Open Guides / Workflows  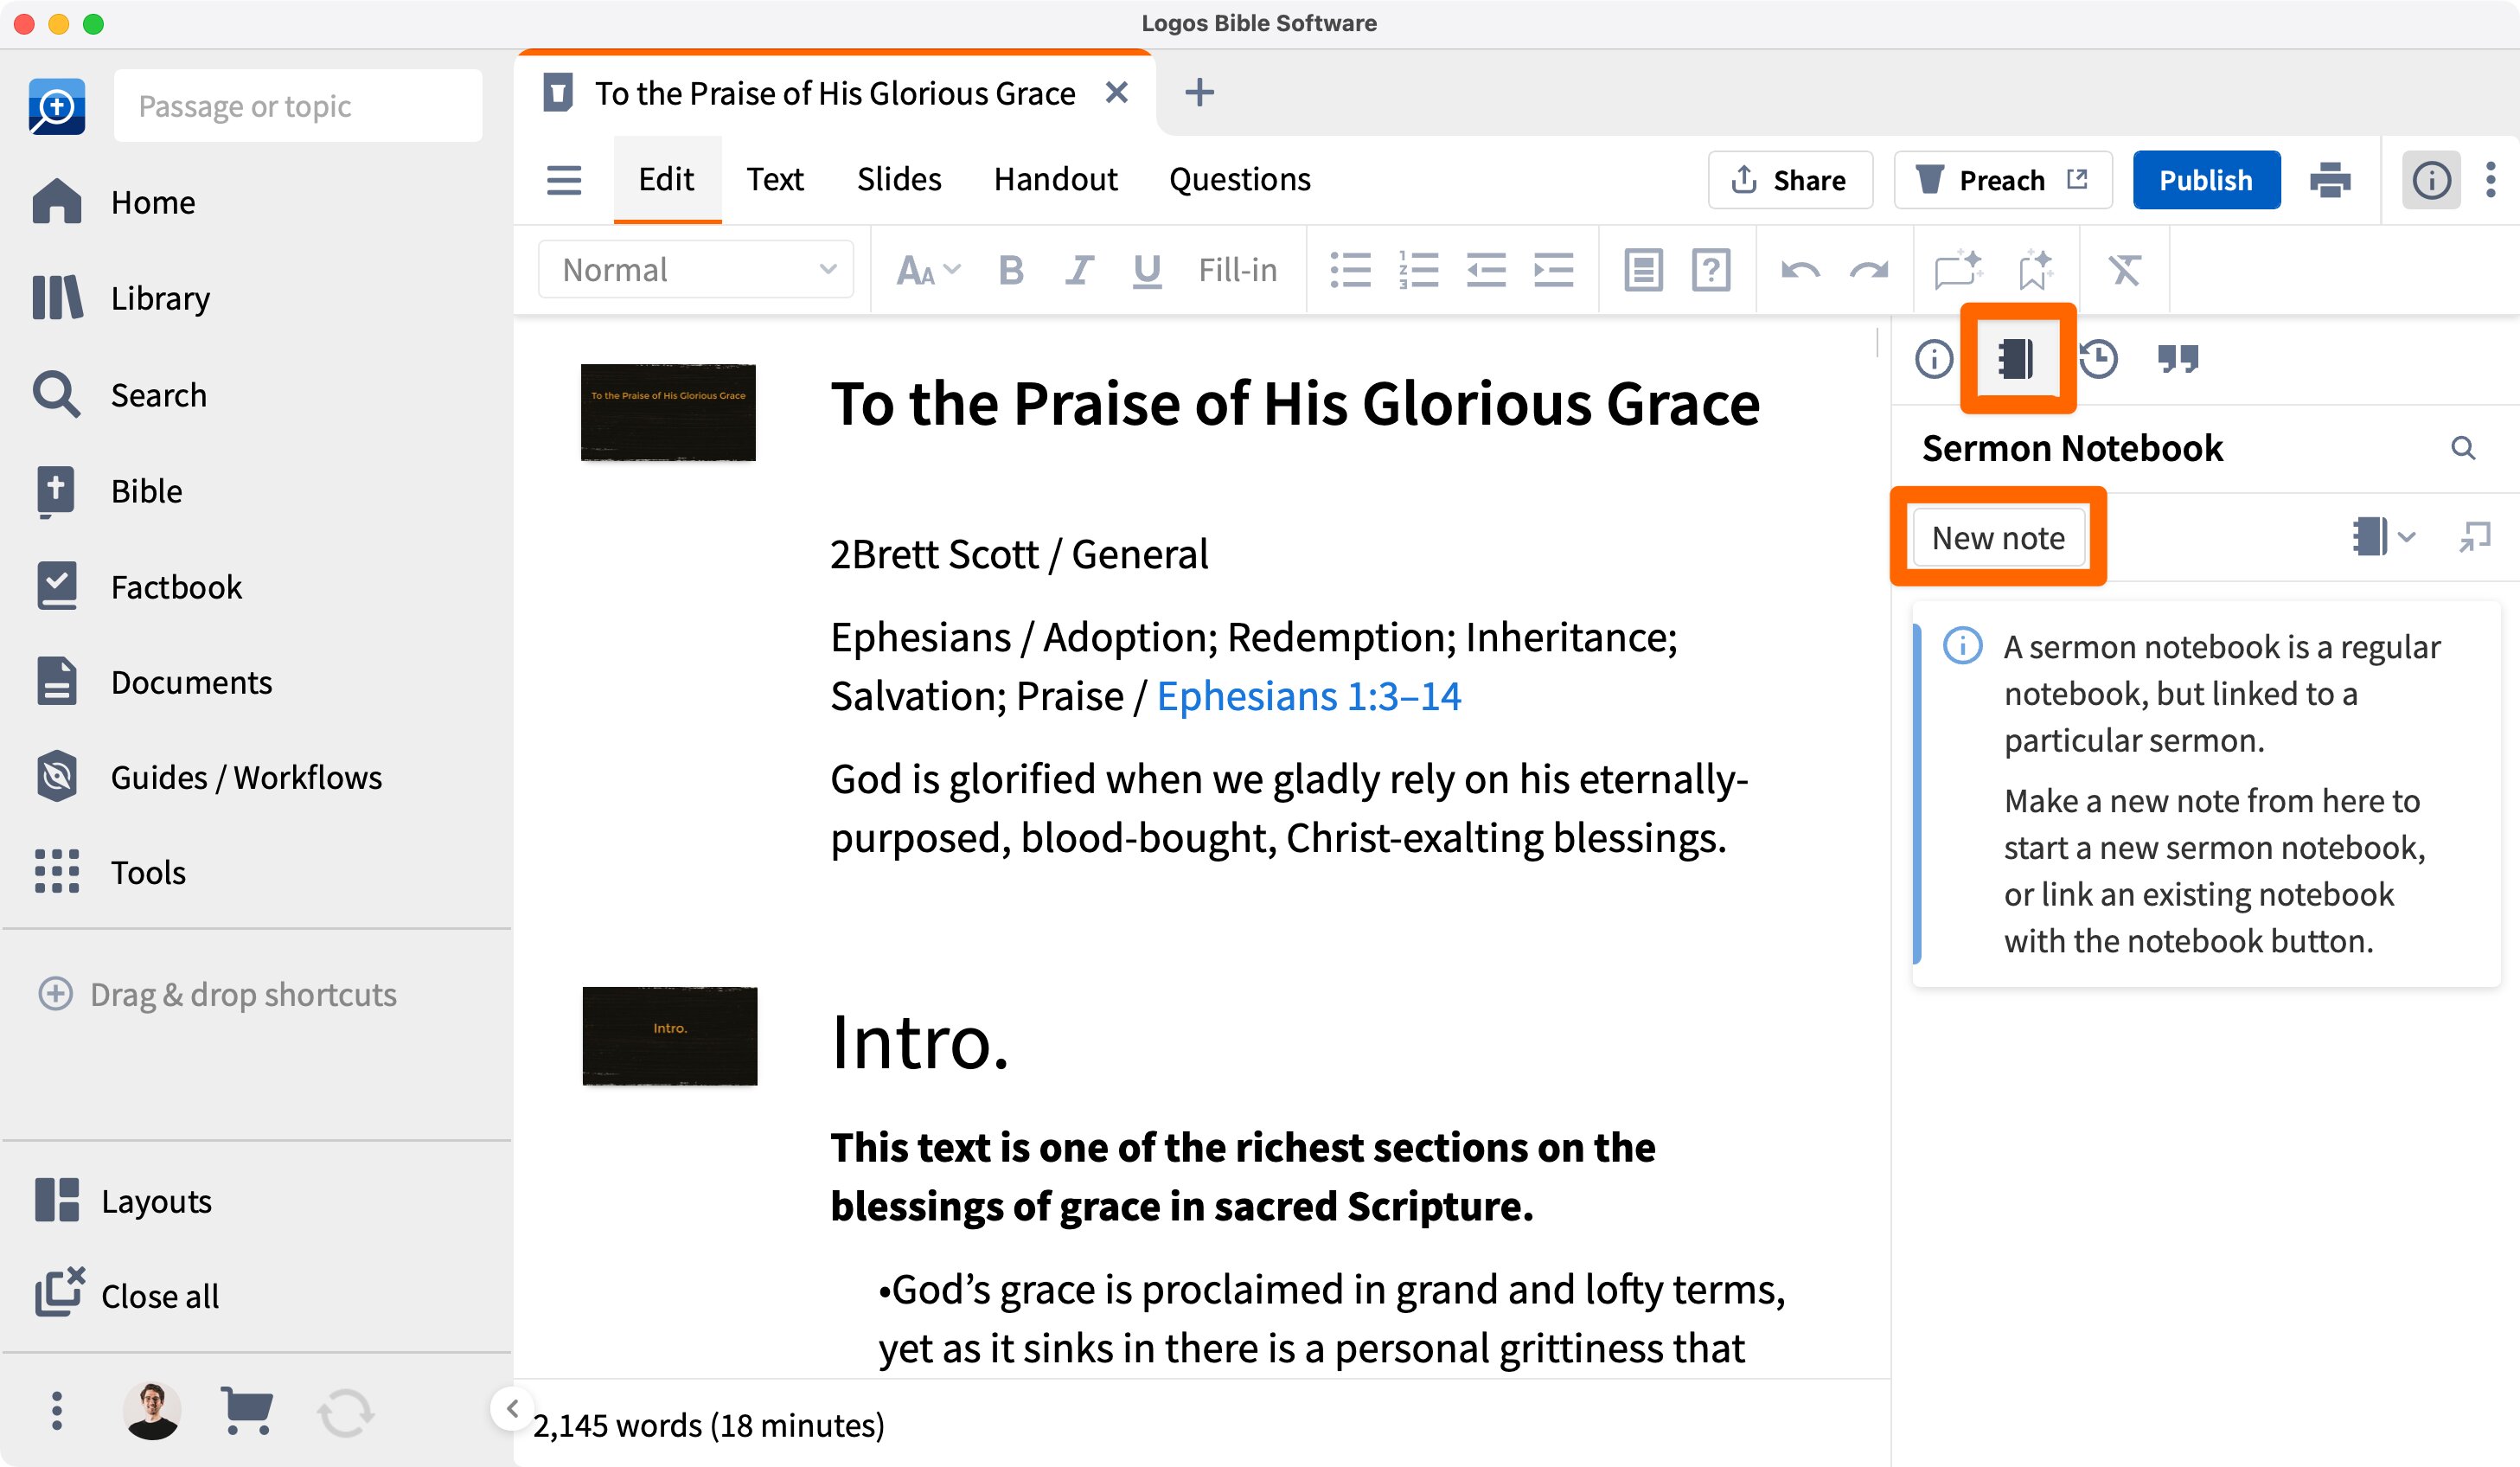(x=207, y=777)
